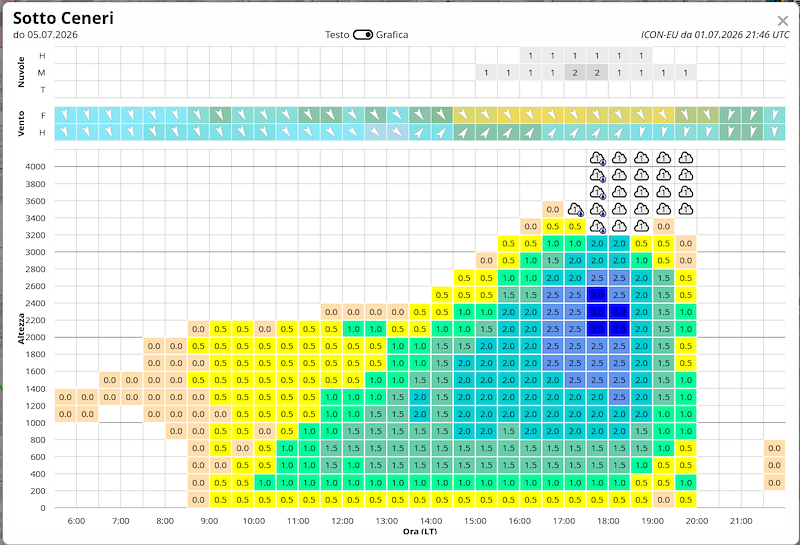
Task: Click 0.0 cell in 0–200 m row at 19:00–19:30
Action: [x=663, y=500]
